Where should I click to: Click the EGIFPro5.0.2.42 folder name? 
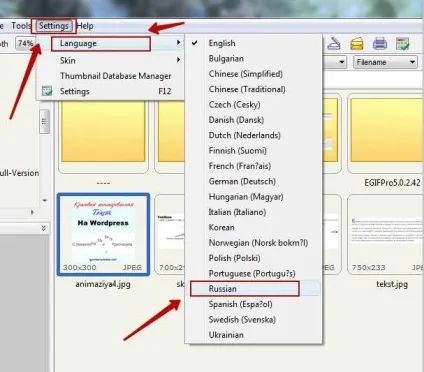392,183
